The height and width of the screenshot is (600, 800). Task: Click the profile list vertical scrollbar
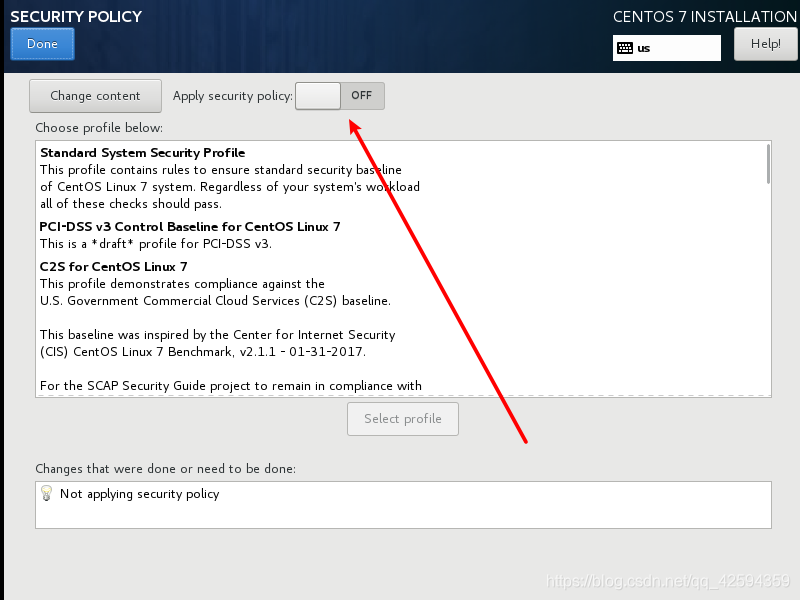(x=768, y=163)
